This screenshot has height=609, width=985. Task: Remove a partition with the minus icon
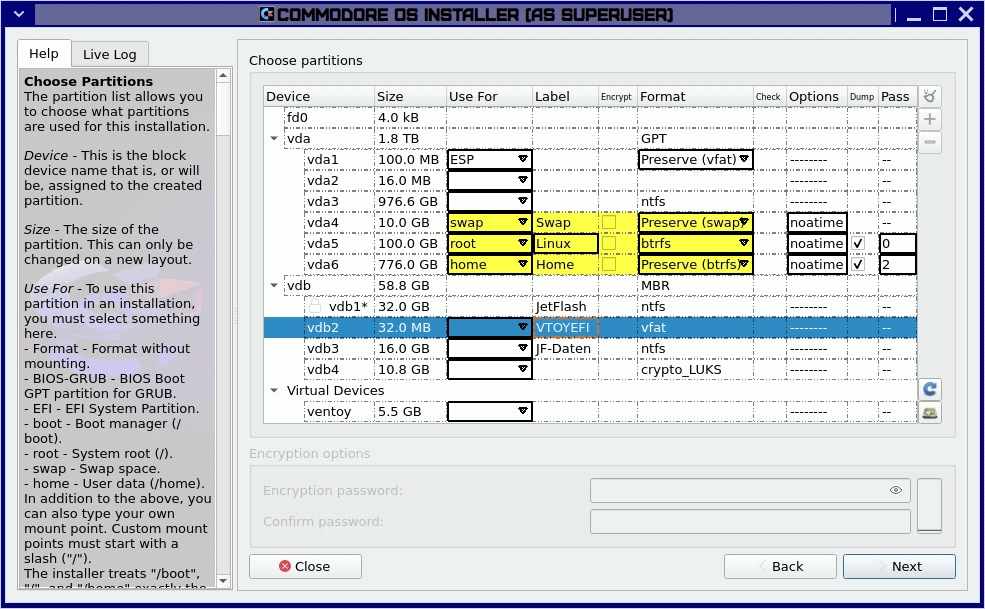(x=930, y=142)
